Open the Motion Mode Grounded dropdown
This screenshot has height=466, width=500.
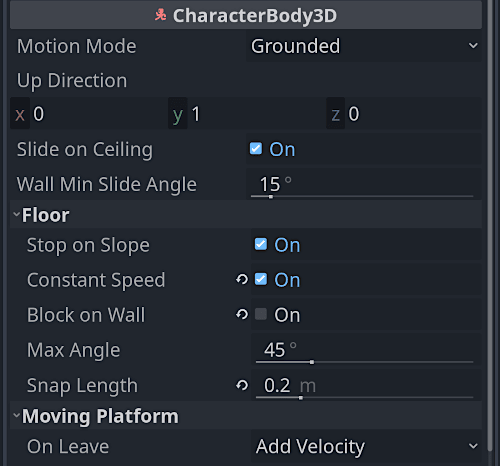pos(364,46)
